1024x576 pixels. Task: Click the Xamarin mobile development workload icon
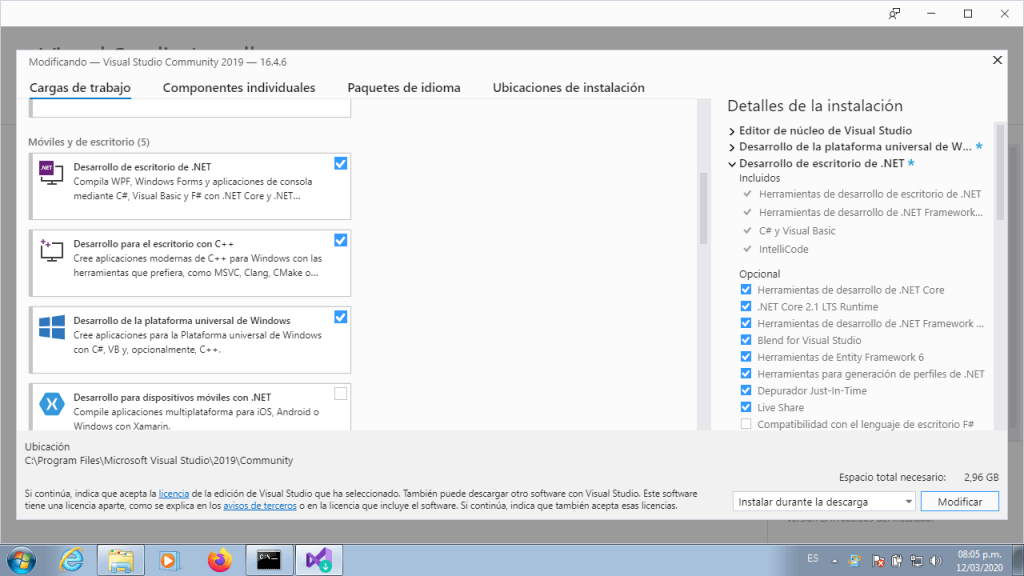click(x=51, y=403)
